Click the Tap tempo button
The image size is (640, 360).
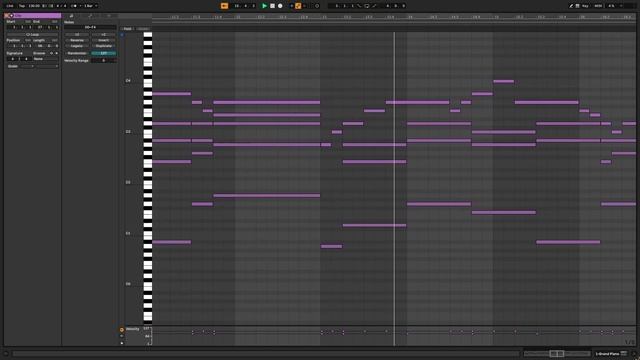[x=22, y=6]
